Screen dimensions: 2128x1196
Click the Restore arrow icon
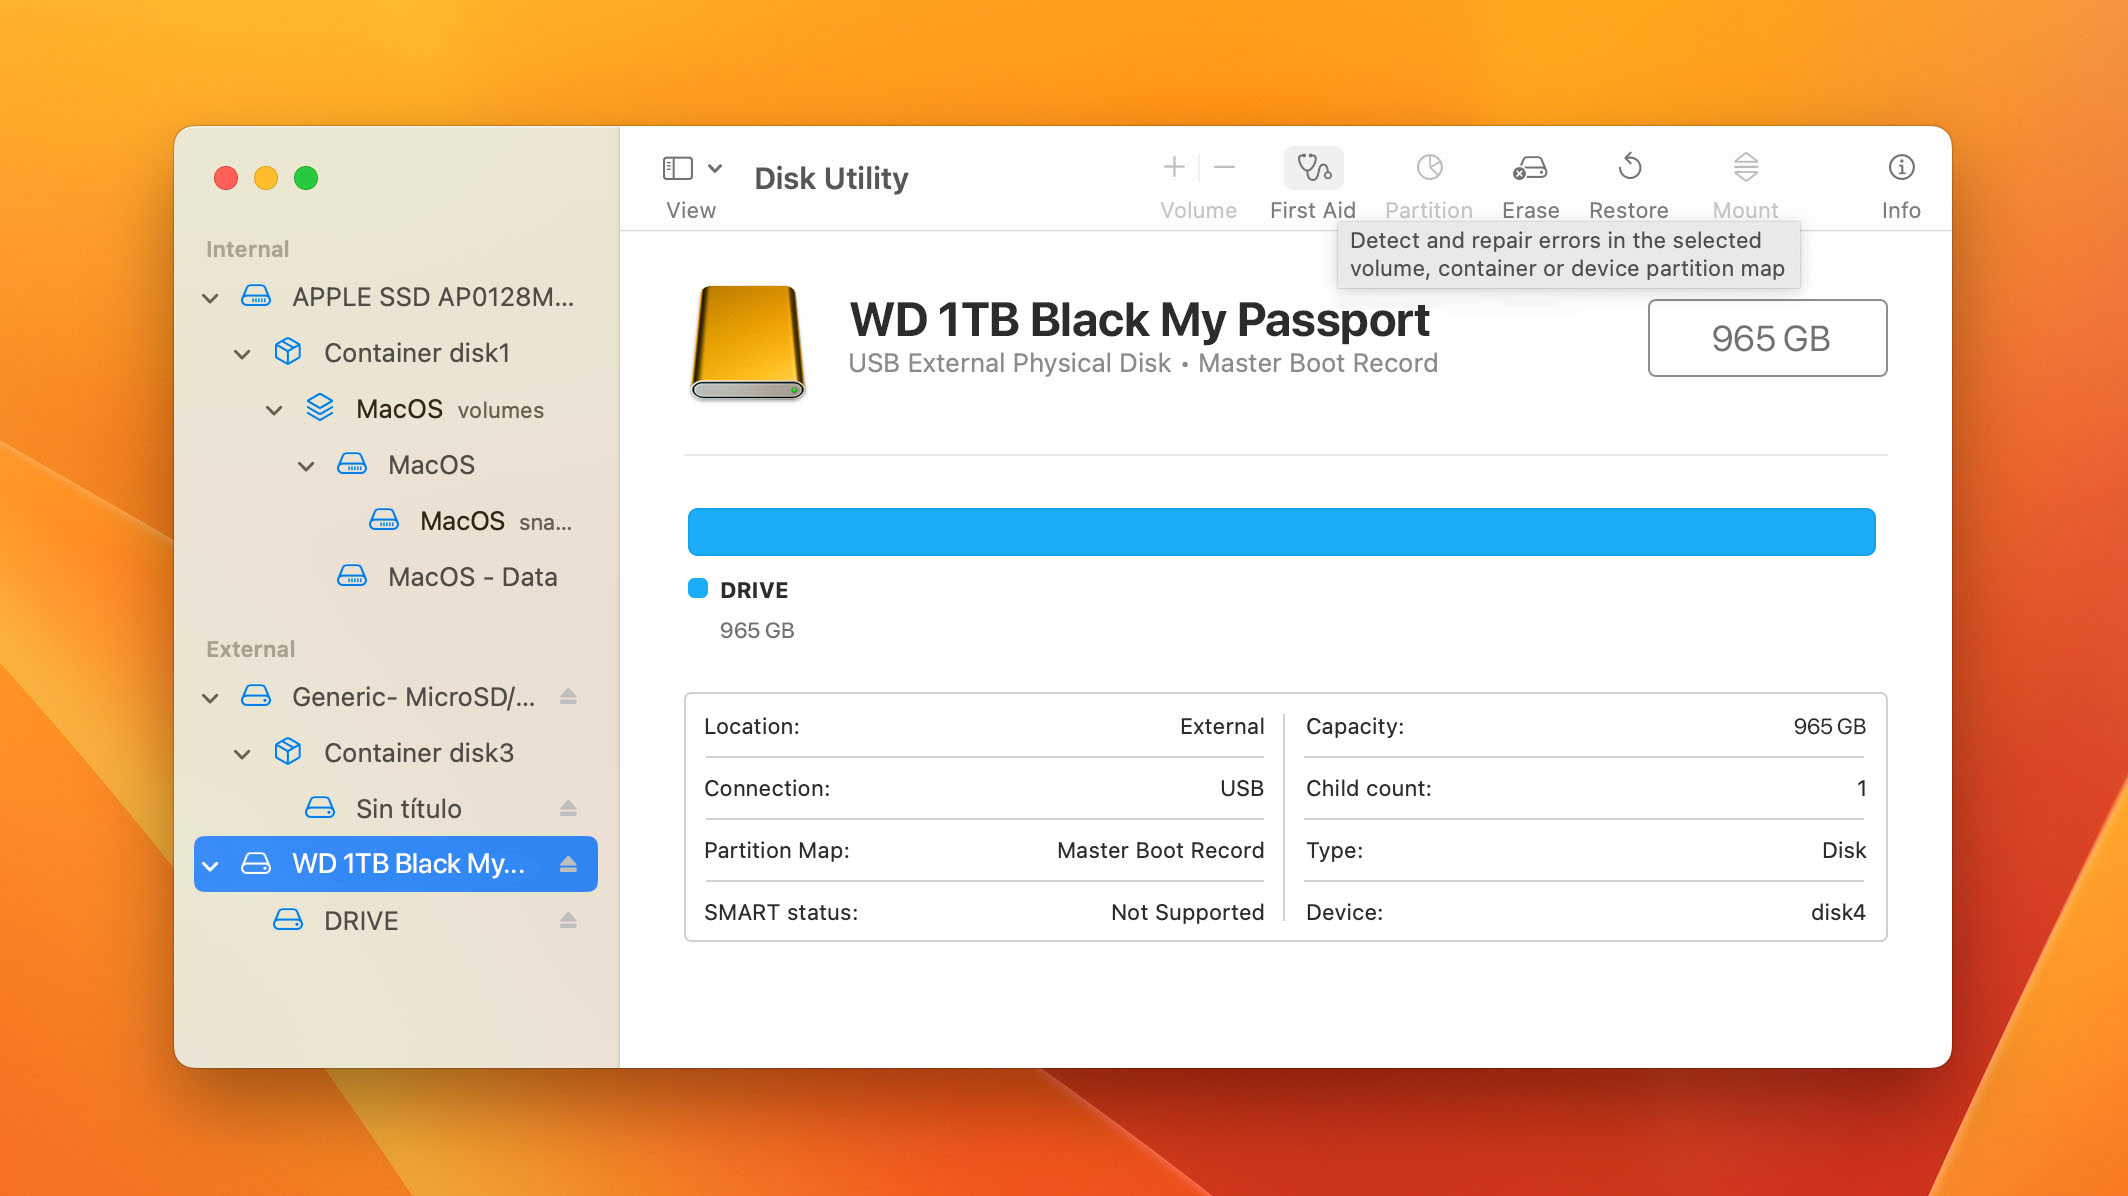pos(1630,166)
